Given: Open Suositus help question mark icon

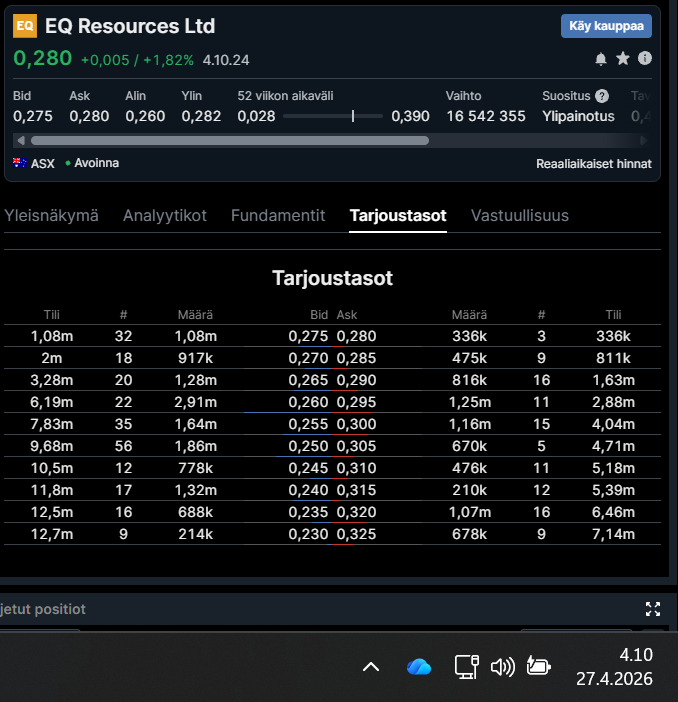Looking at the screenshot, I should [602, 96].
